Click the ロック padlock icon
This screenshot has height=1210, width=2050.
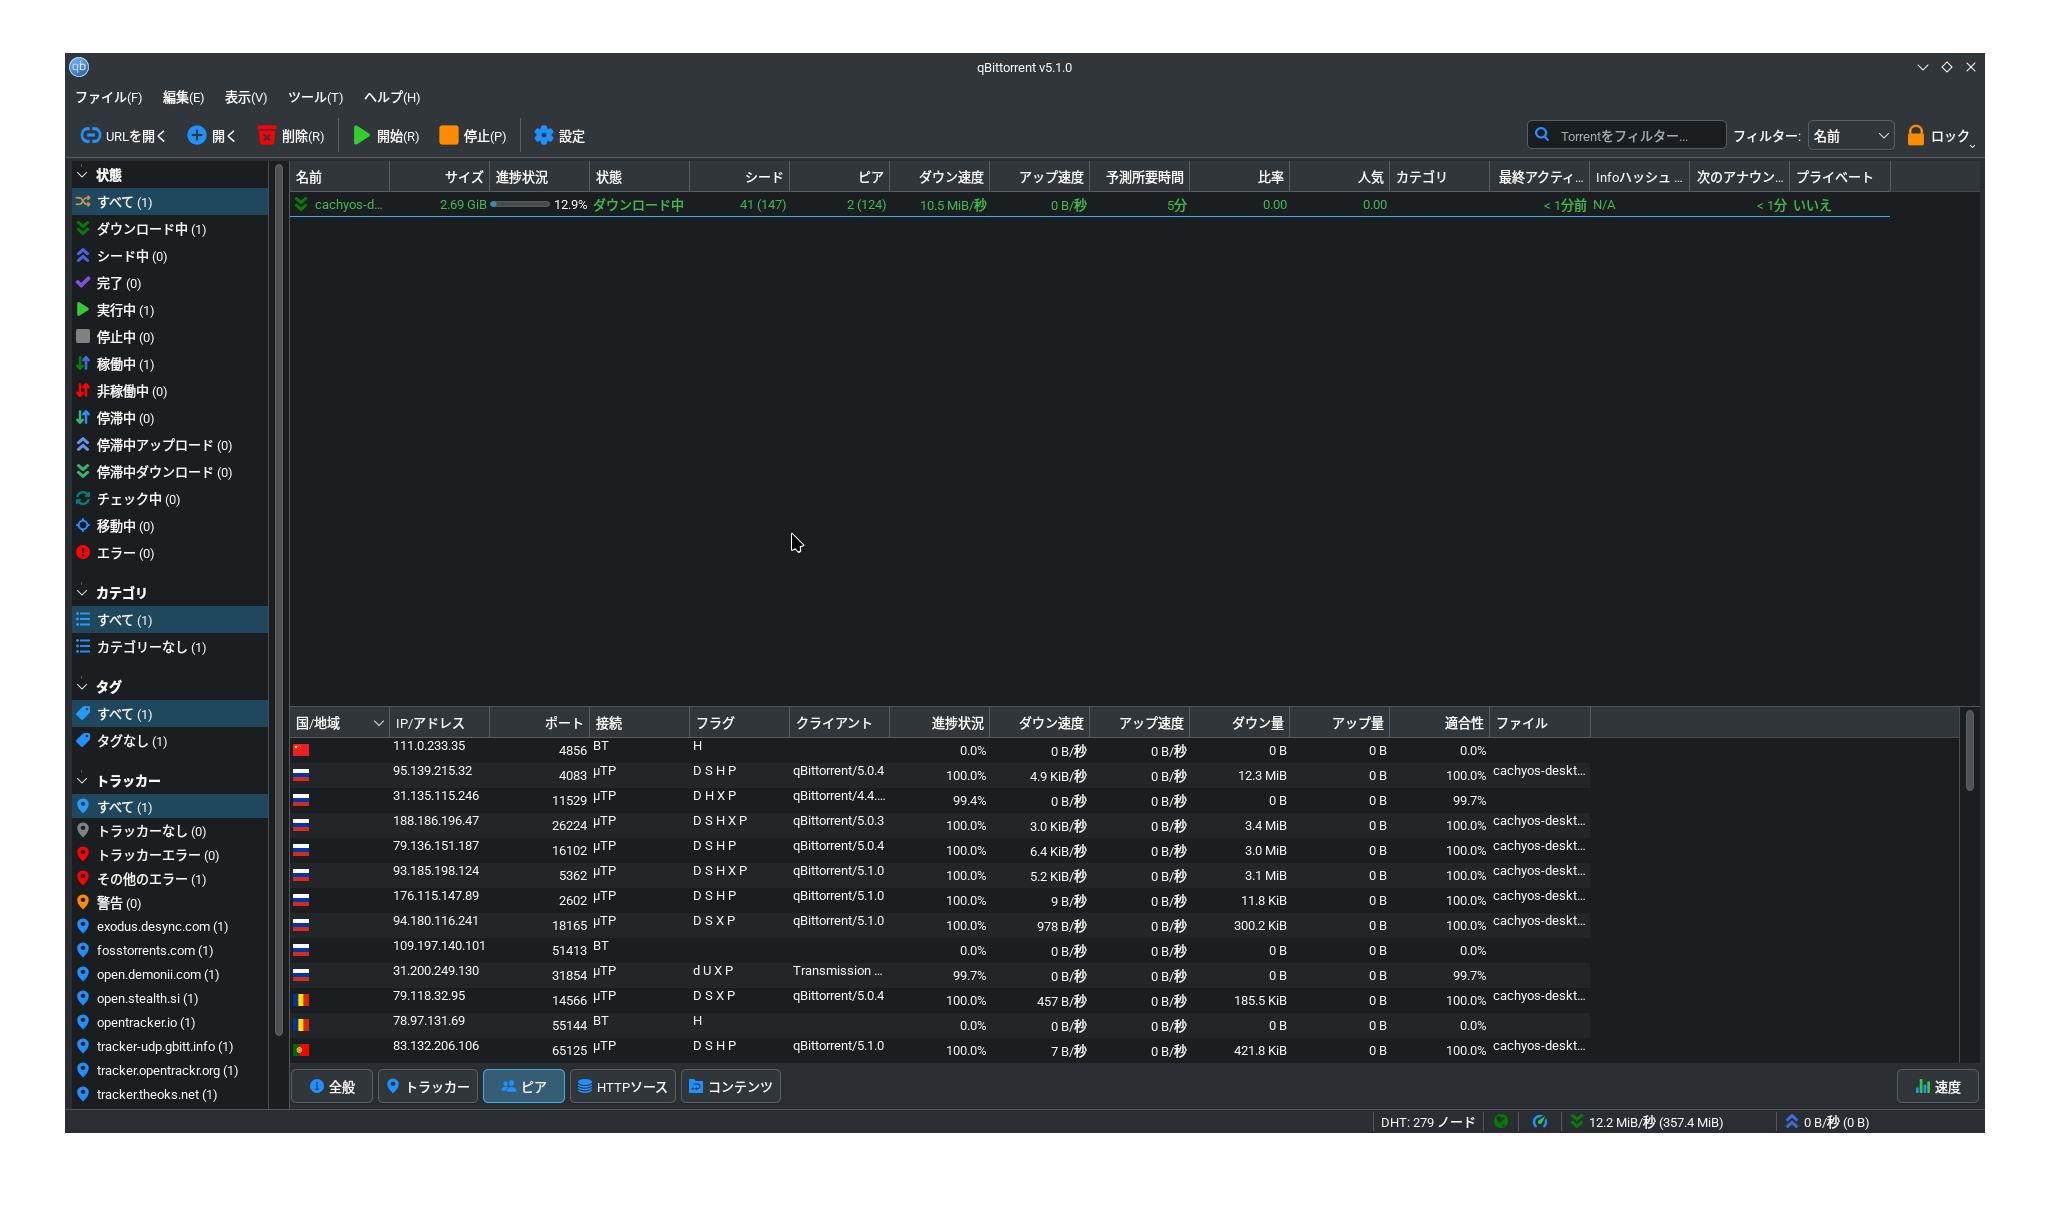(x=1916, y=136)
